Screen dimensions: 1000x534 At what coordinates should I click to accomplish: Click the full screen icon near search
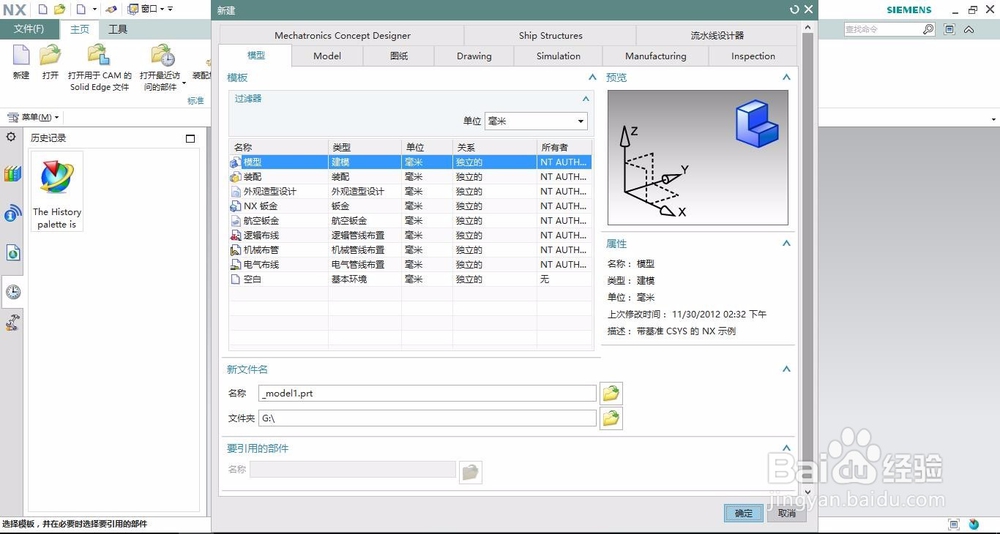click(950, 29)
